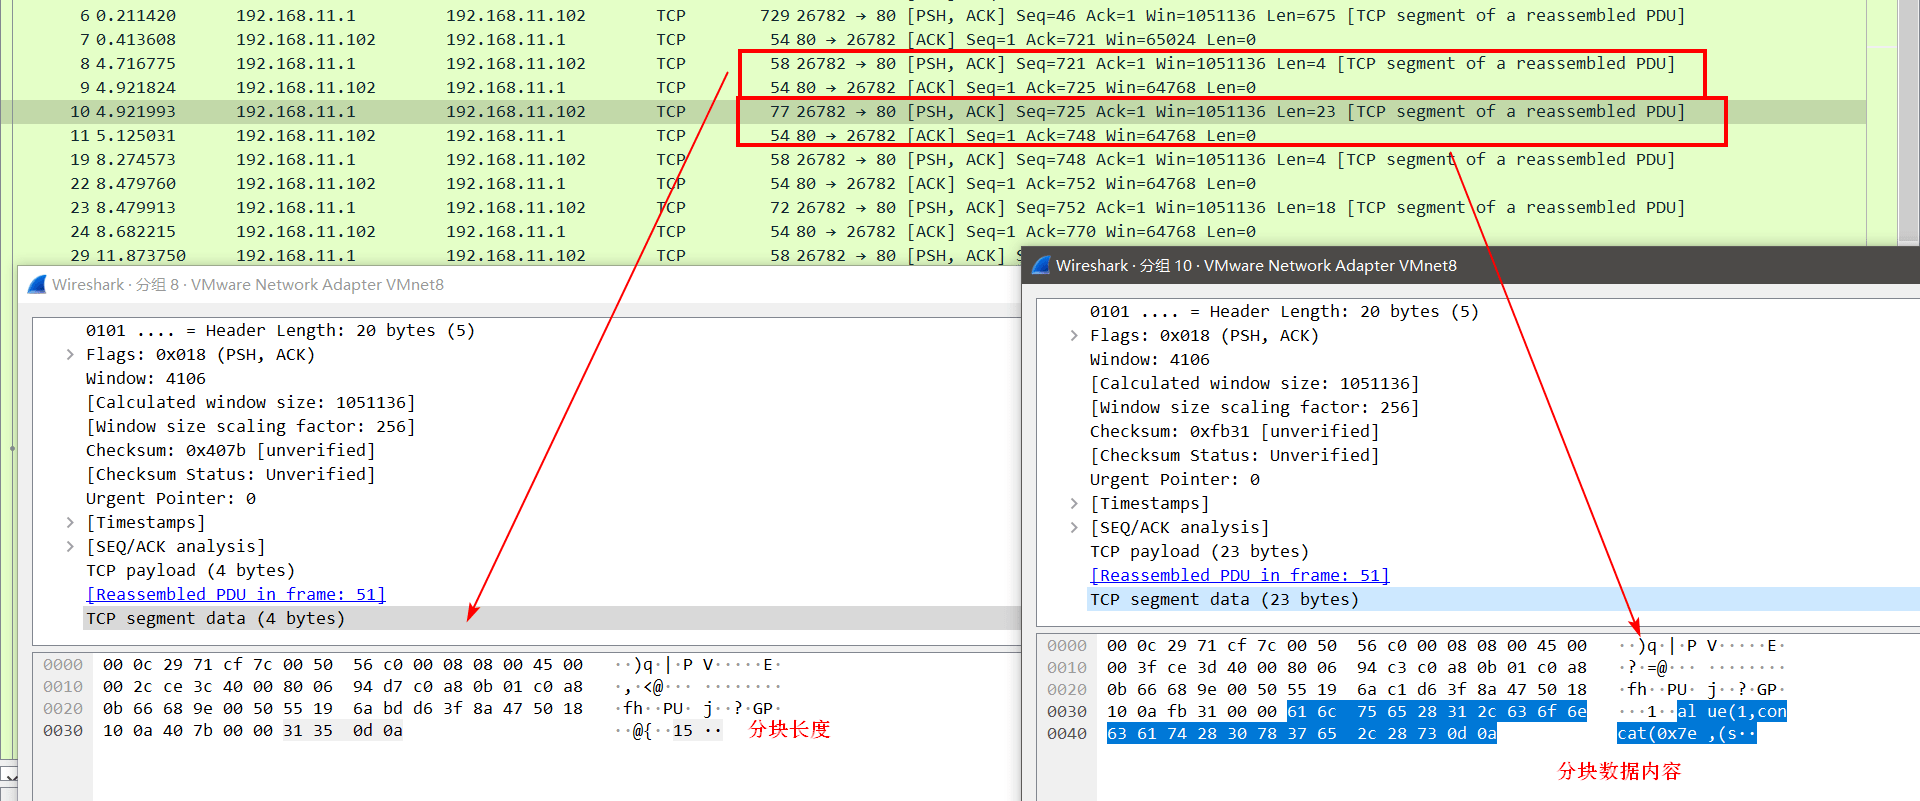Click packet 10 window title bar

pyautogui.click(x=1471, y=266)
